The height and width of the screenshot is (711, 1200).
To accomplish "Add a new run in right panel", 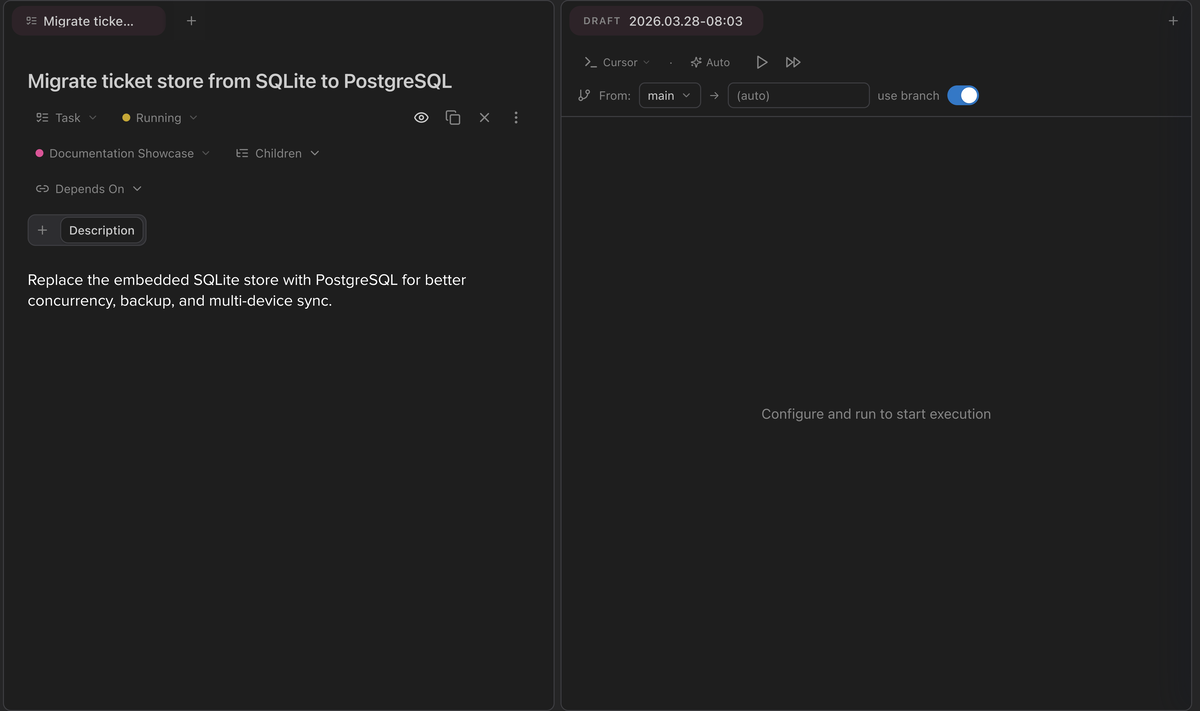I will coord(1173,21).
